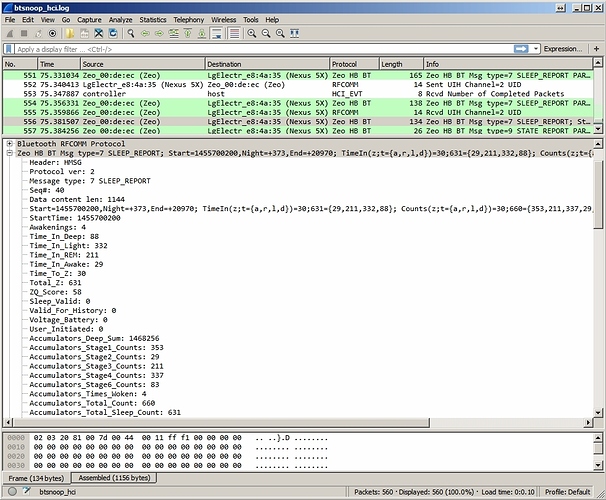
Task: Open capture file properties from status bar icon
Action: (27, 491)
